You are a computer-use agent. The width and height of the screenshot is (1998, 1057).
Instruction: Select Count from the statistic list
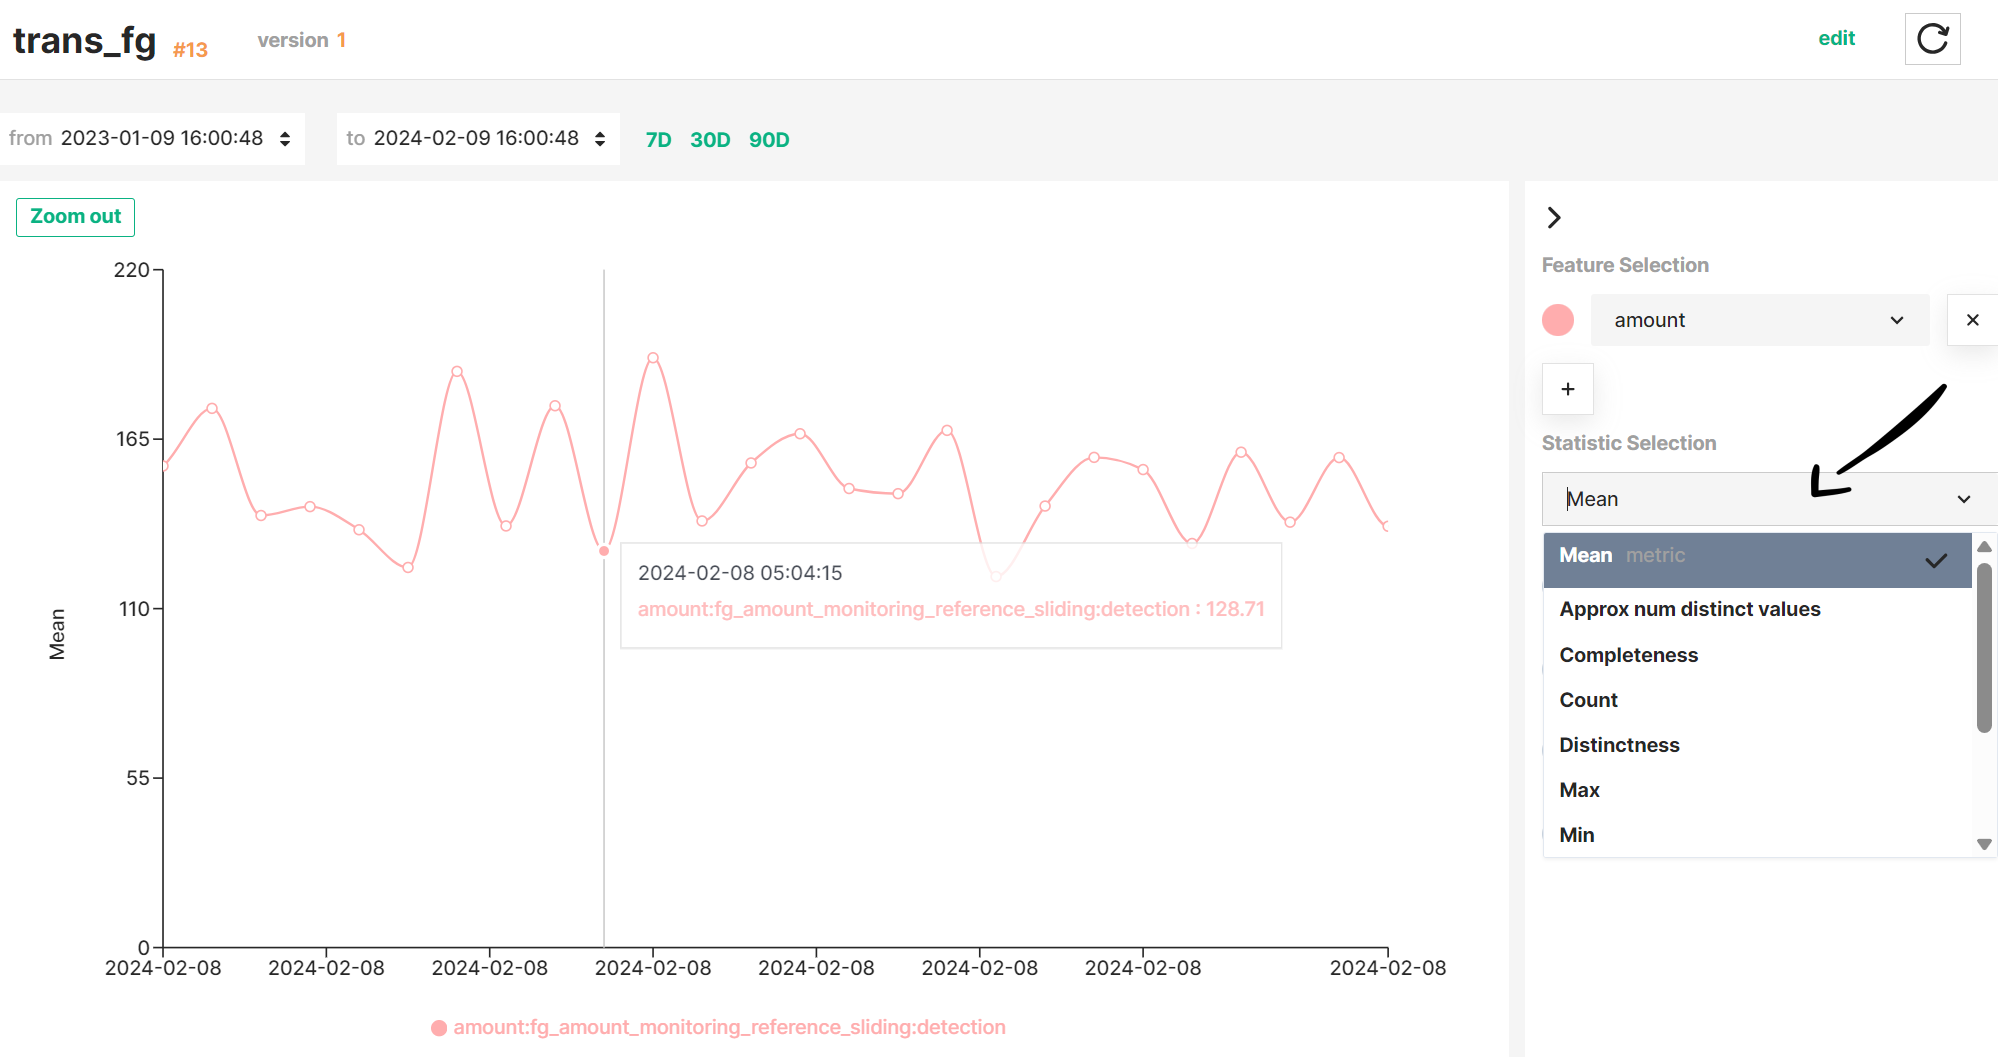(1588, 699)
